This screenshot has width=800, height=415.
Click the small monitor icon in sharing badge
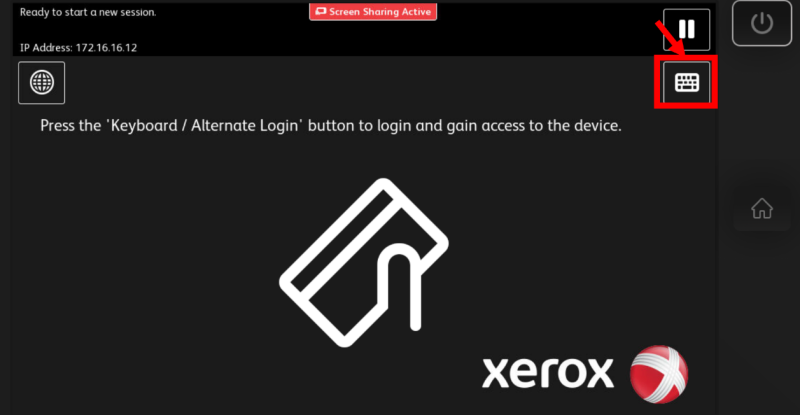pyautogui.click(x=320, y=11)
